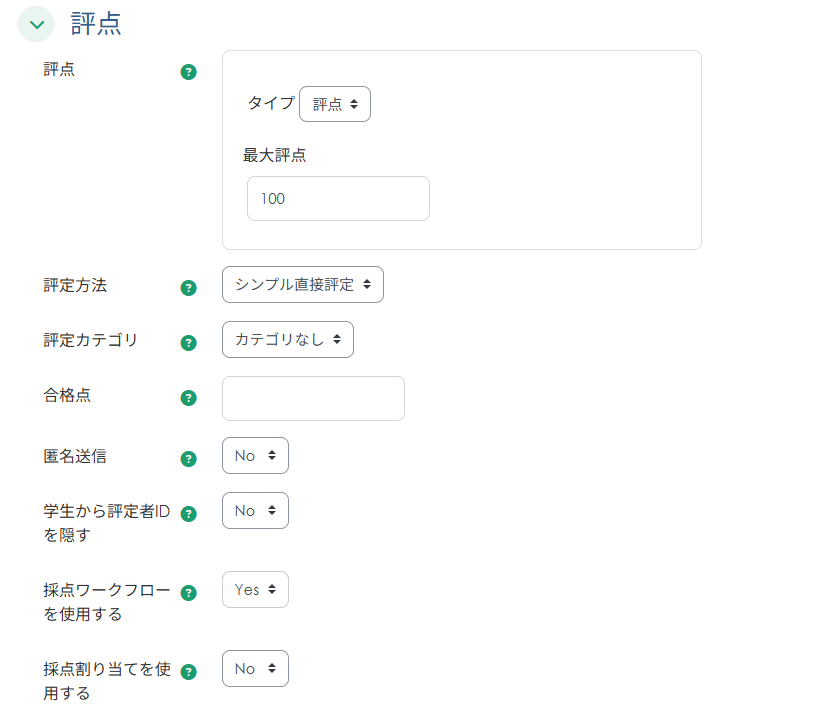Open 採点ワークフロー Yes selector
This screenshot has width=815, height=727.
255,590
